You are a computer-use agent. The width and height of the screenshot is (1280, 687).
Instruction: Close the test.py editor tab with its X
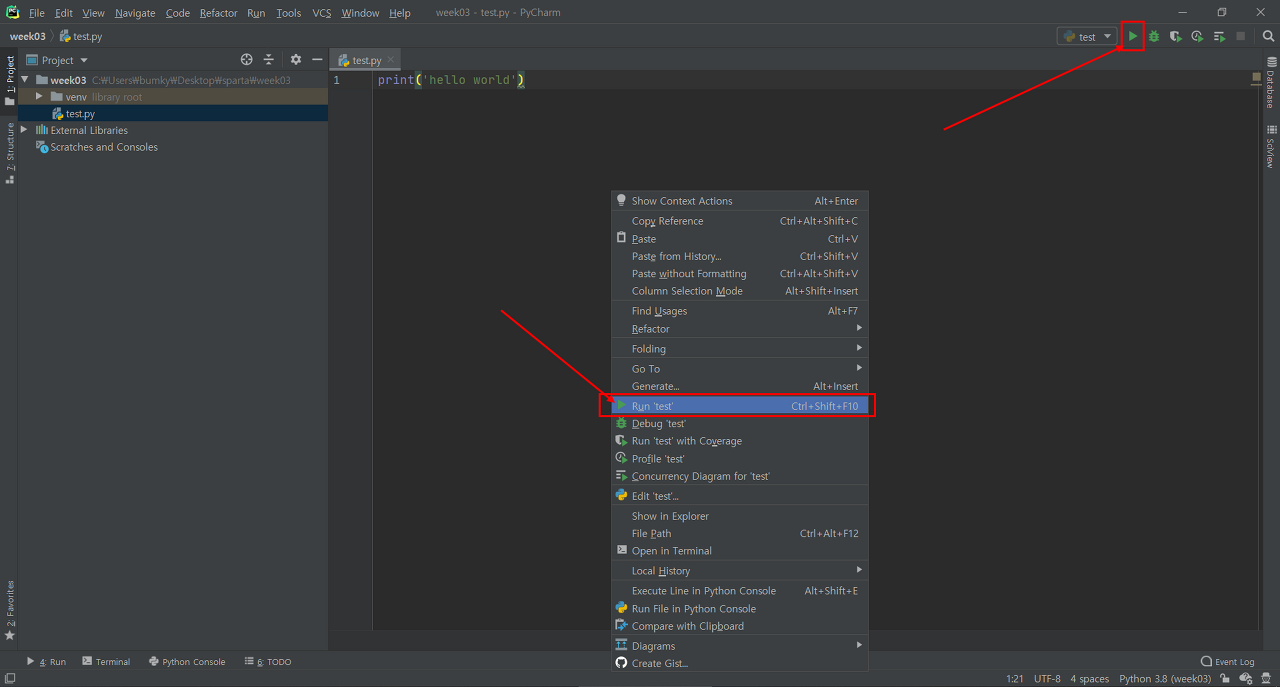(391, 60)
